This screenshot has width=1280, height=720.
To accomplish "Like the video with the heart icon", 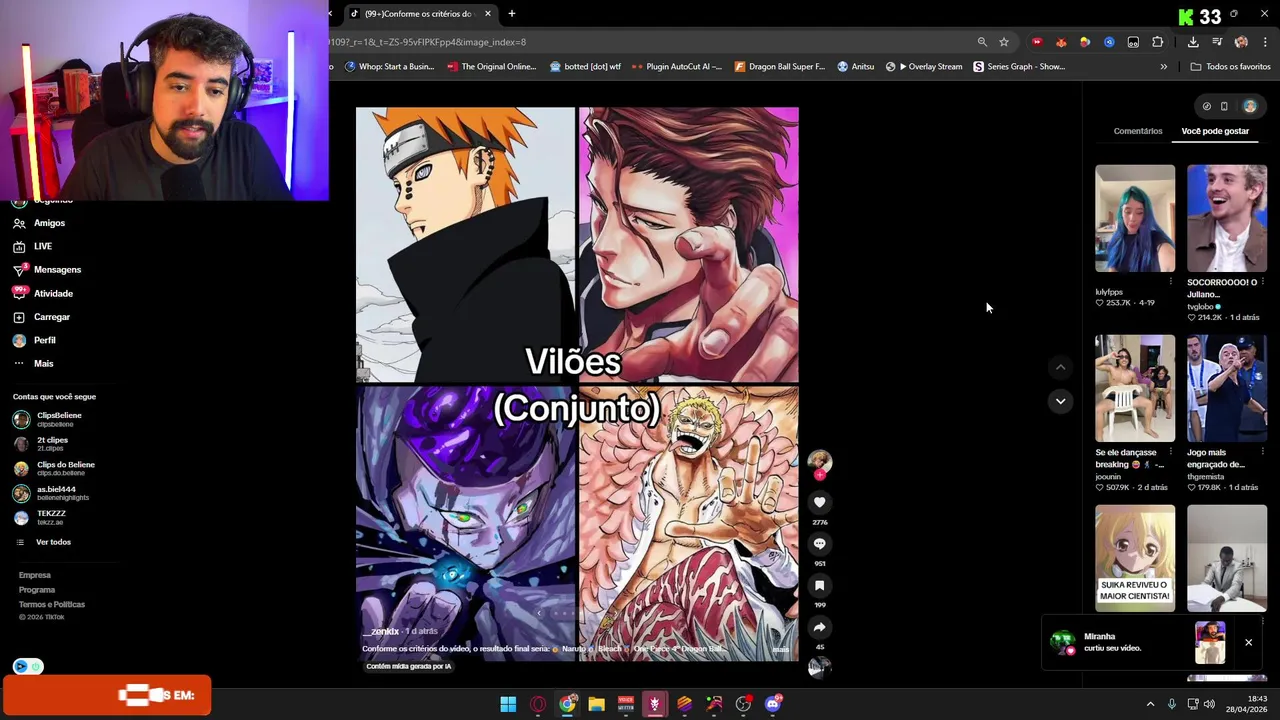I will 819,502.
